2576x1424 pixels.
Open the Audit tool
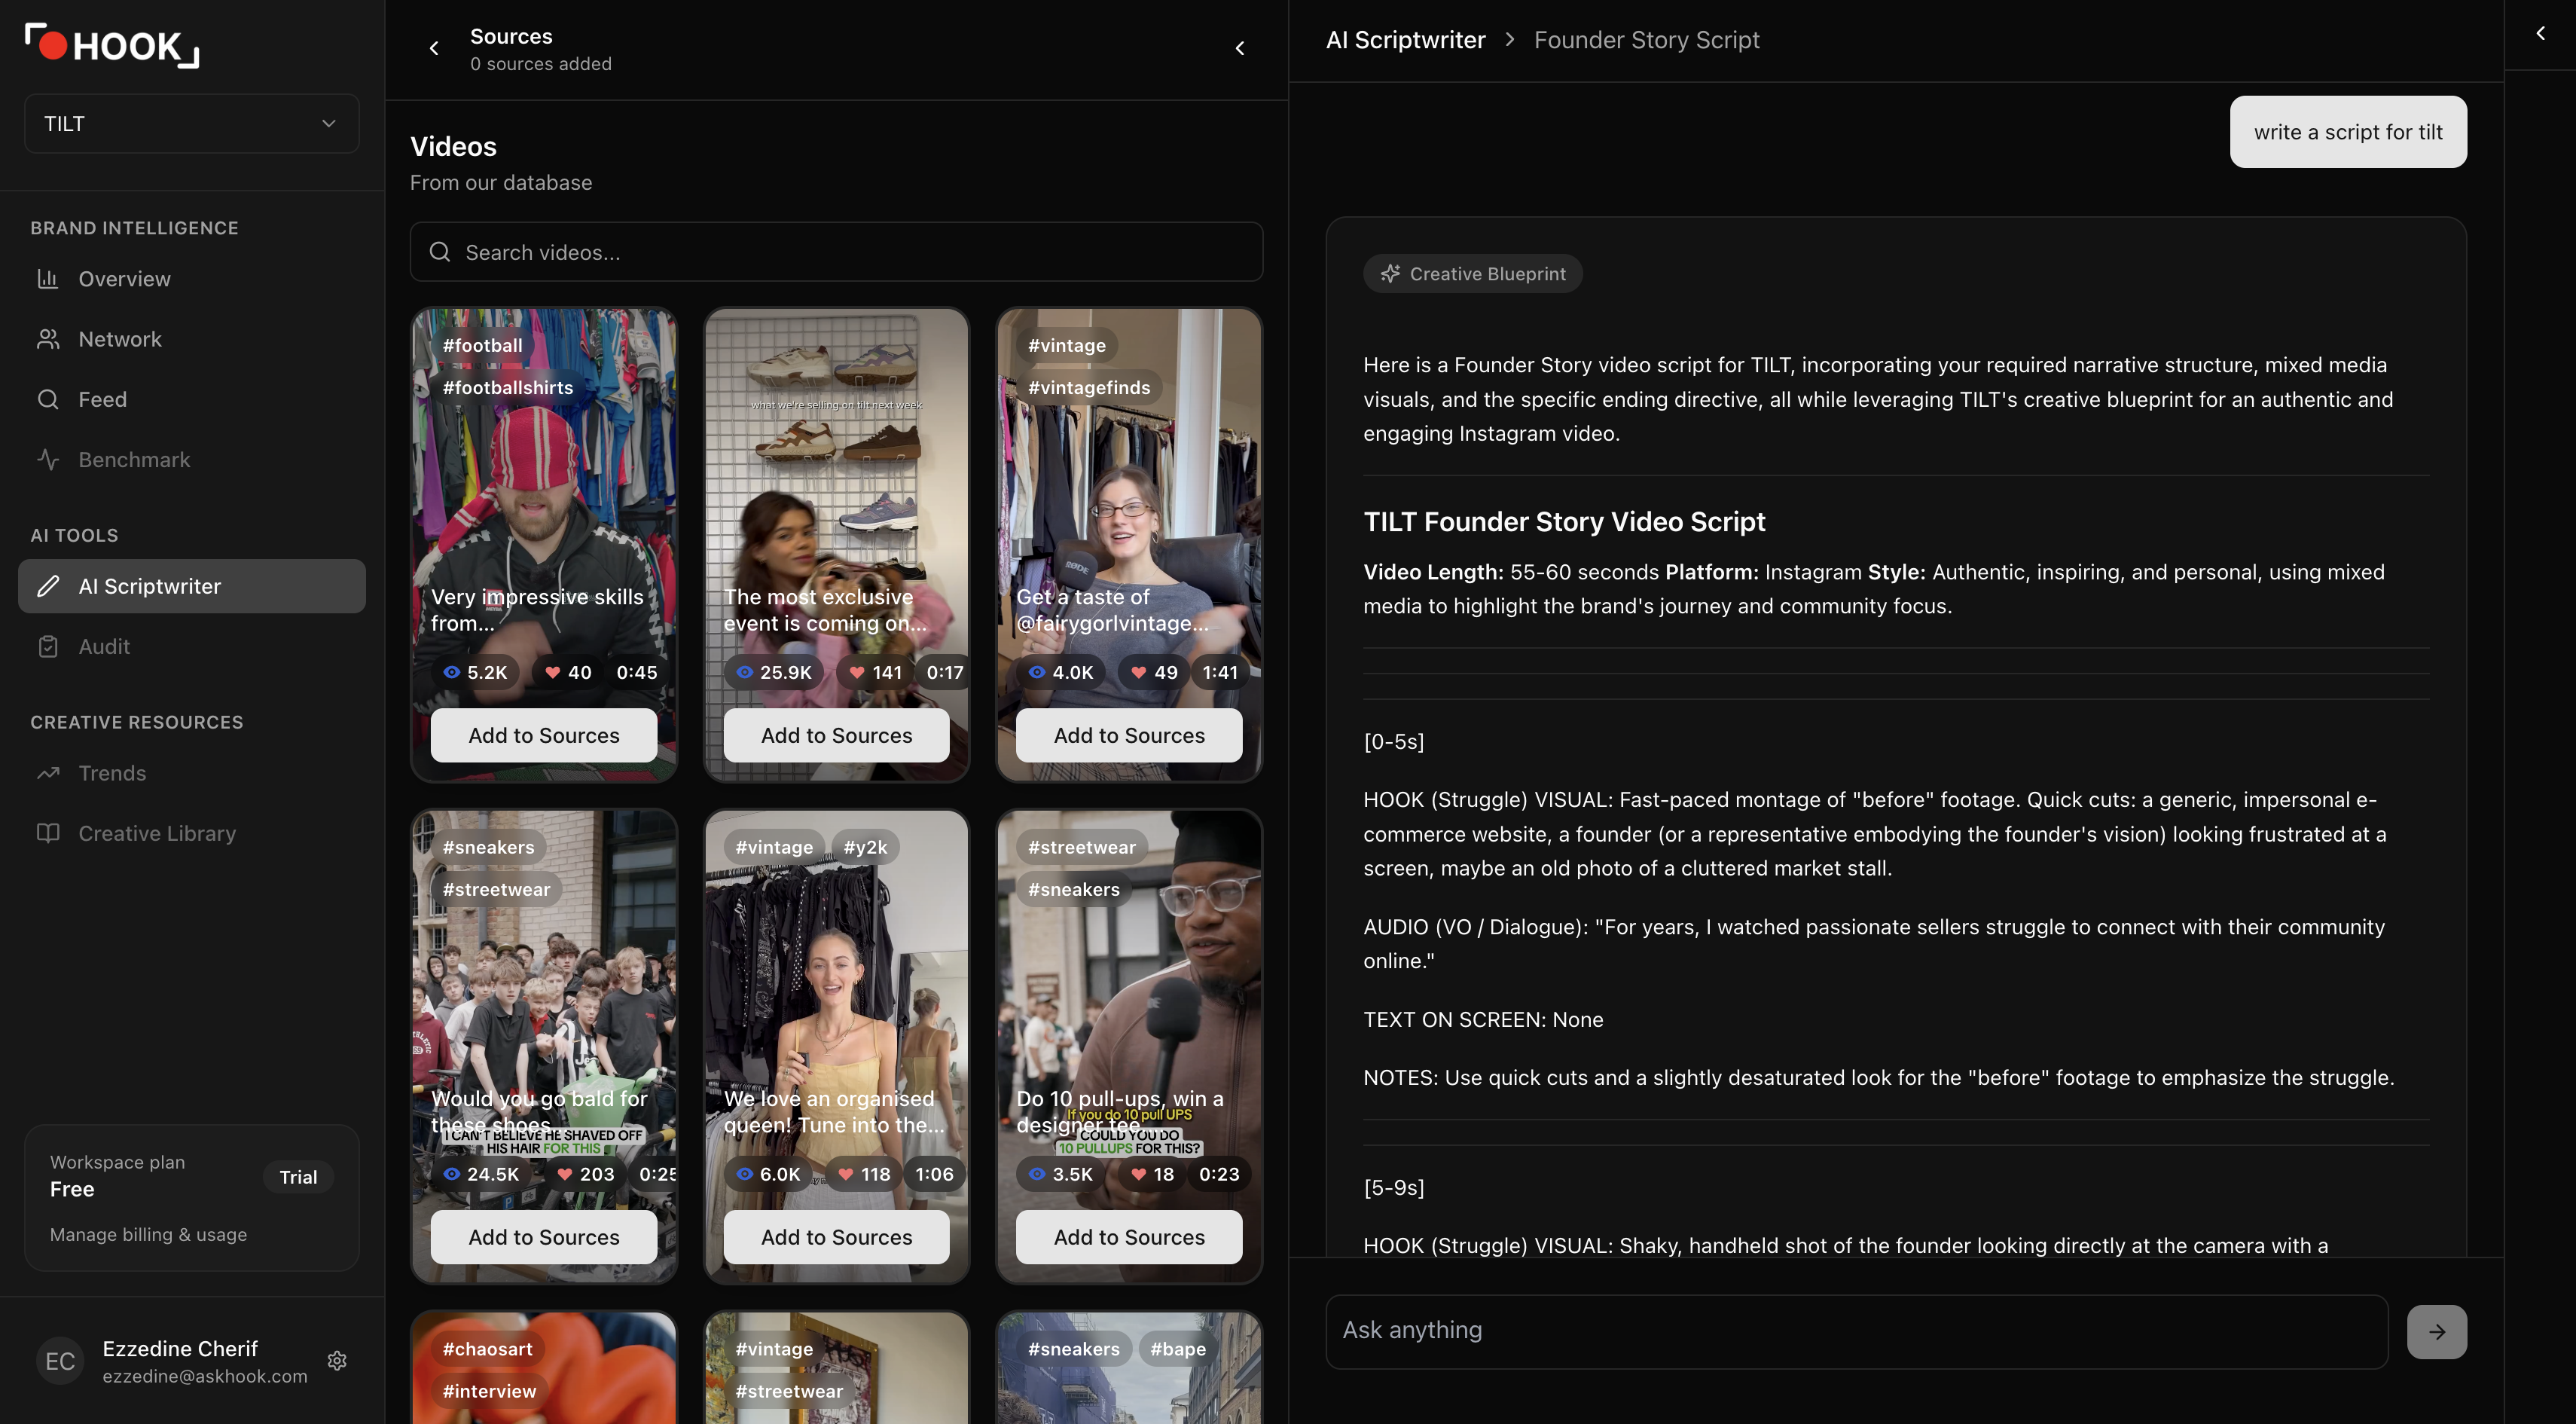coord(104,646)
